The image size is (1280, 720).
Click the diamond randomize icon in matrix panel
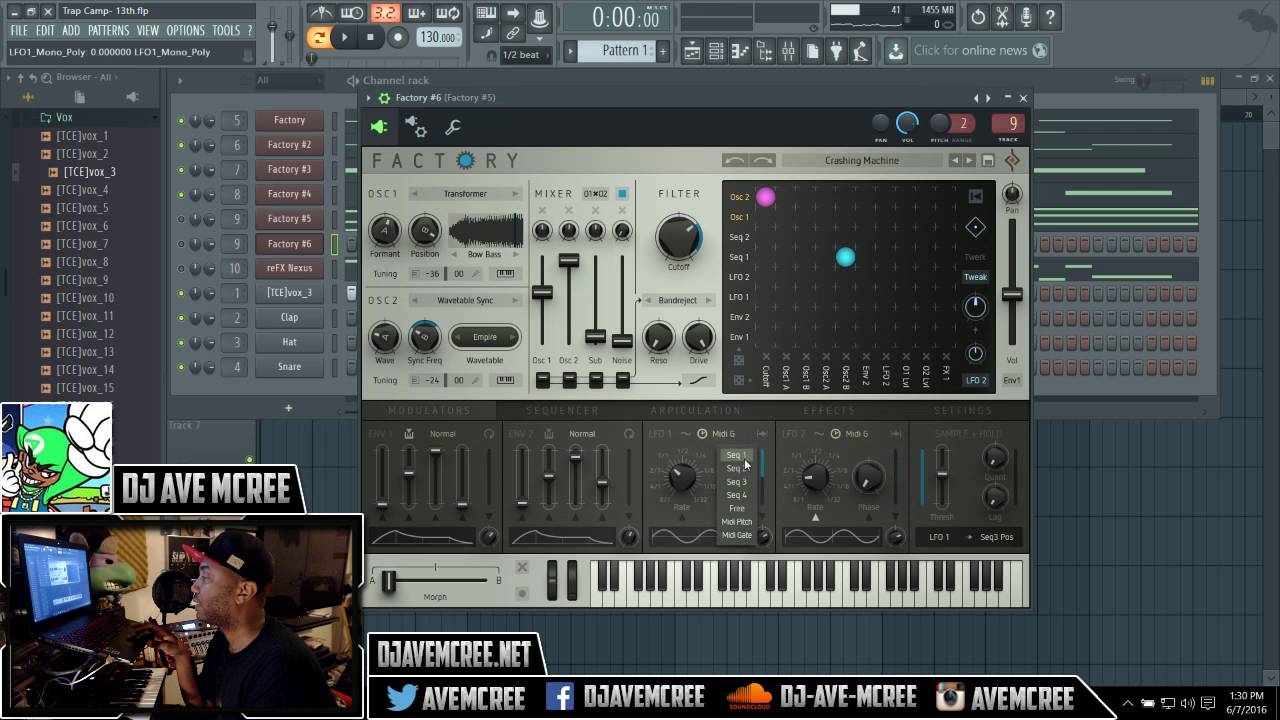click(975, 228)
